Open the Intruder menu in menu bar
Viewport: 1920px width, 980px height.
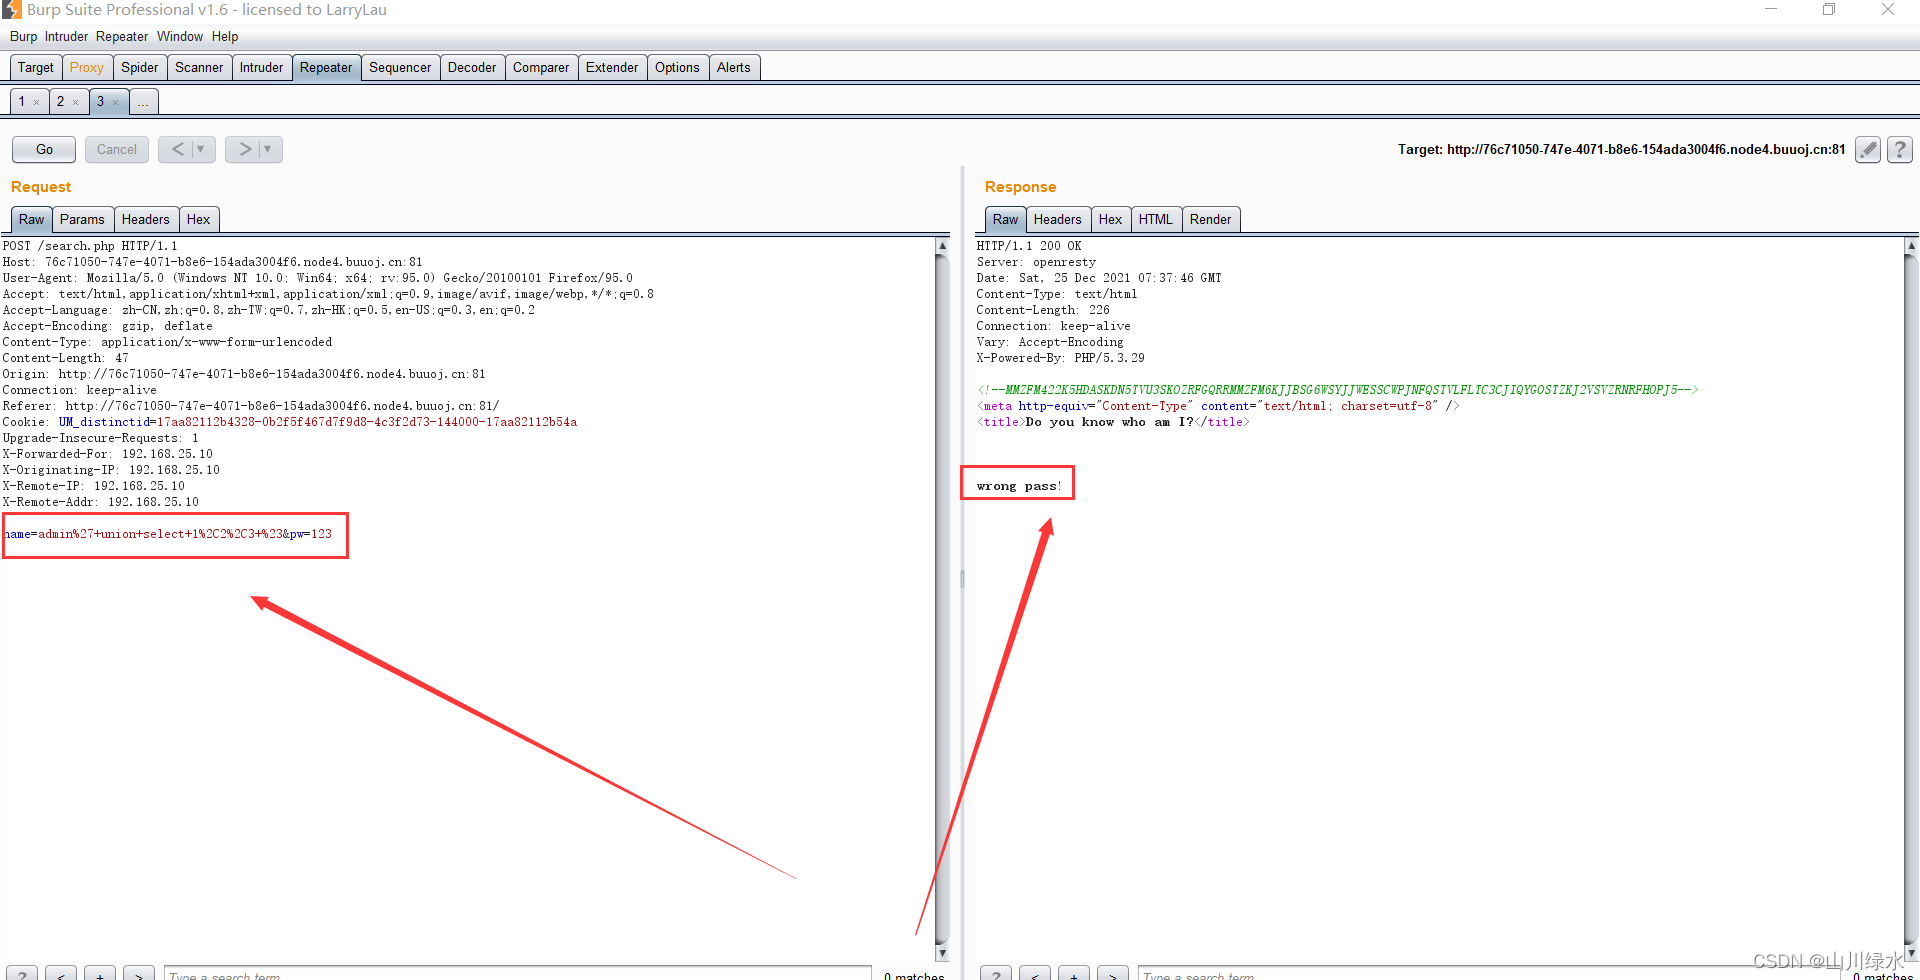pyautogui.click(x=66, y=37)
